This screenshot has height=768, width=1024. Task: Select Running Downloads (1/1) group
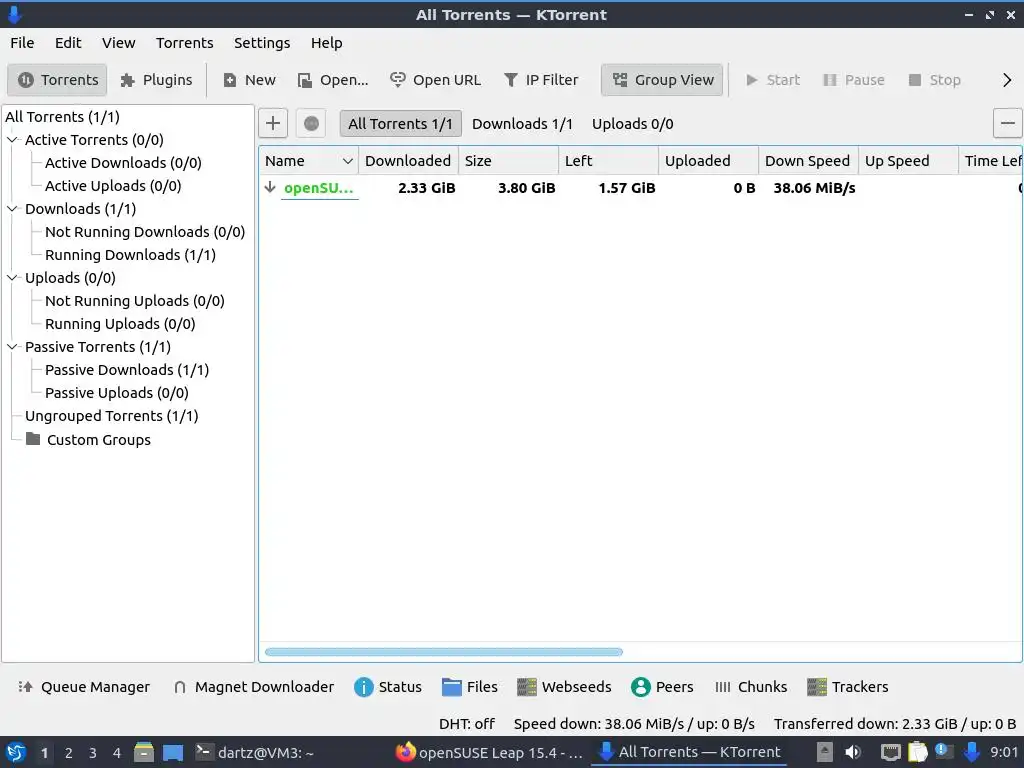click(130, 255)
